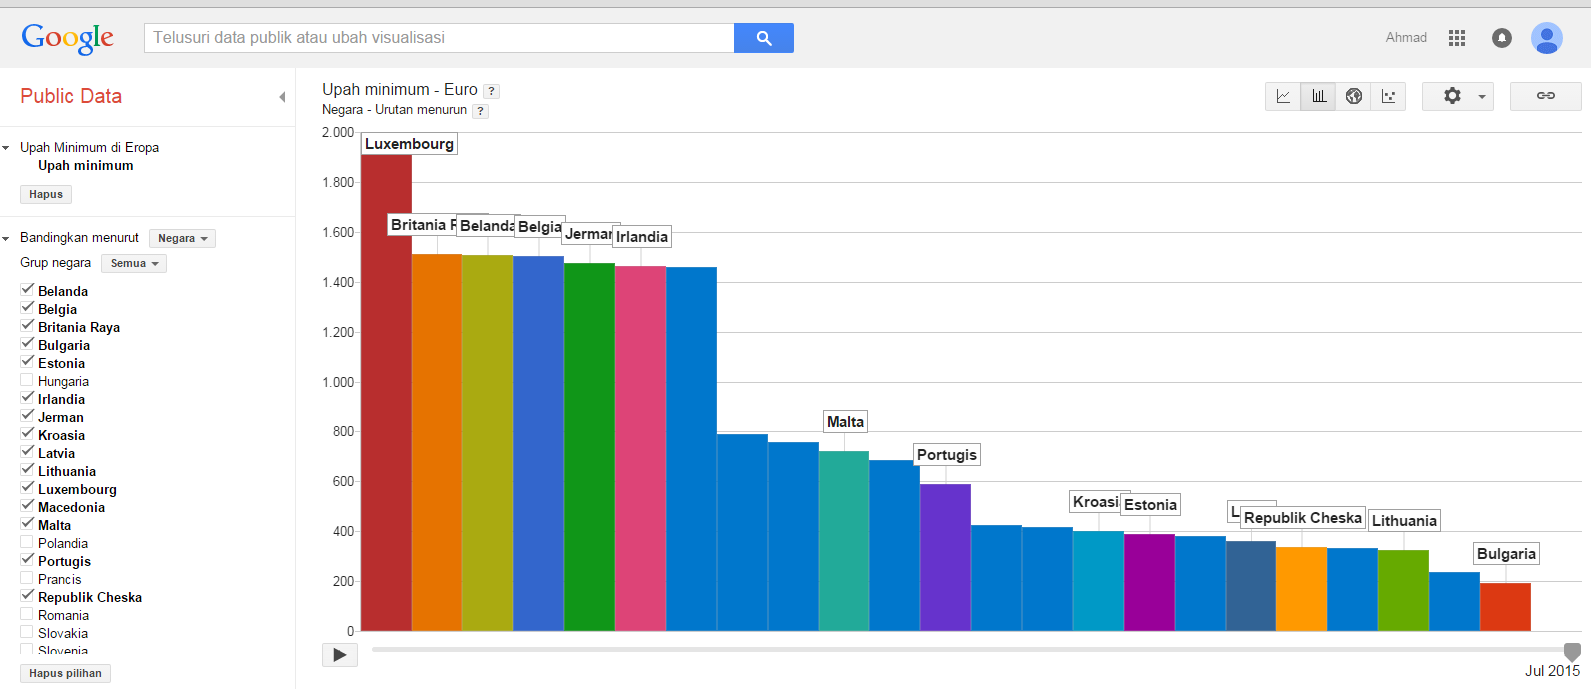Image resolution: width=1591 pixels, height=689 pixels.
Task: Select the Upah minimum metric
Action: pos(86,165)
